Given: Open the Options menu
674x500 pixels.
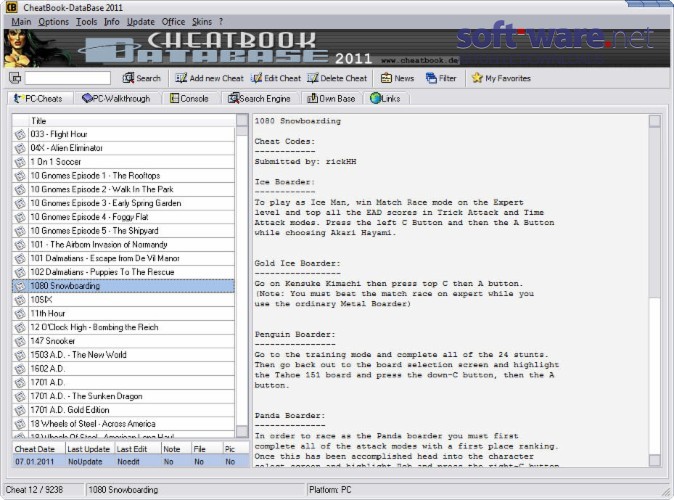Looking at the screenshot, I should pyautogui.click(x=53, y=21).
